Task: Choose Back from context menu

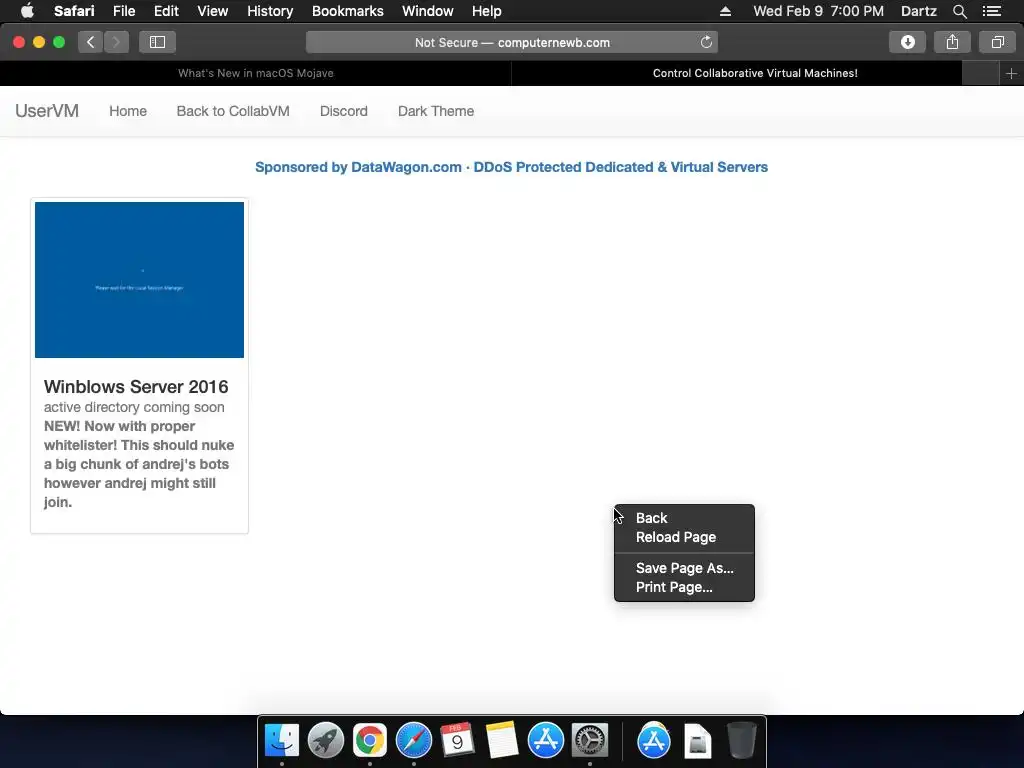Action: click(684, 518)
